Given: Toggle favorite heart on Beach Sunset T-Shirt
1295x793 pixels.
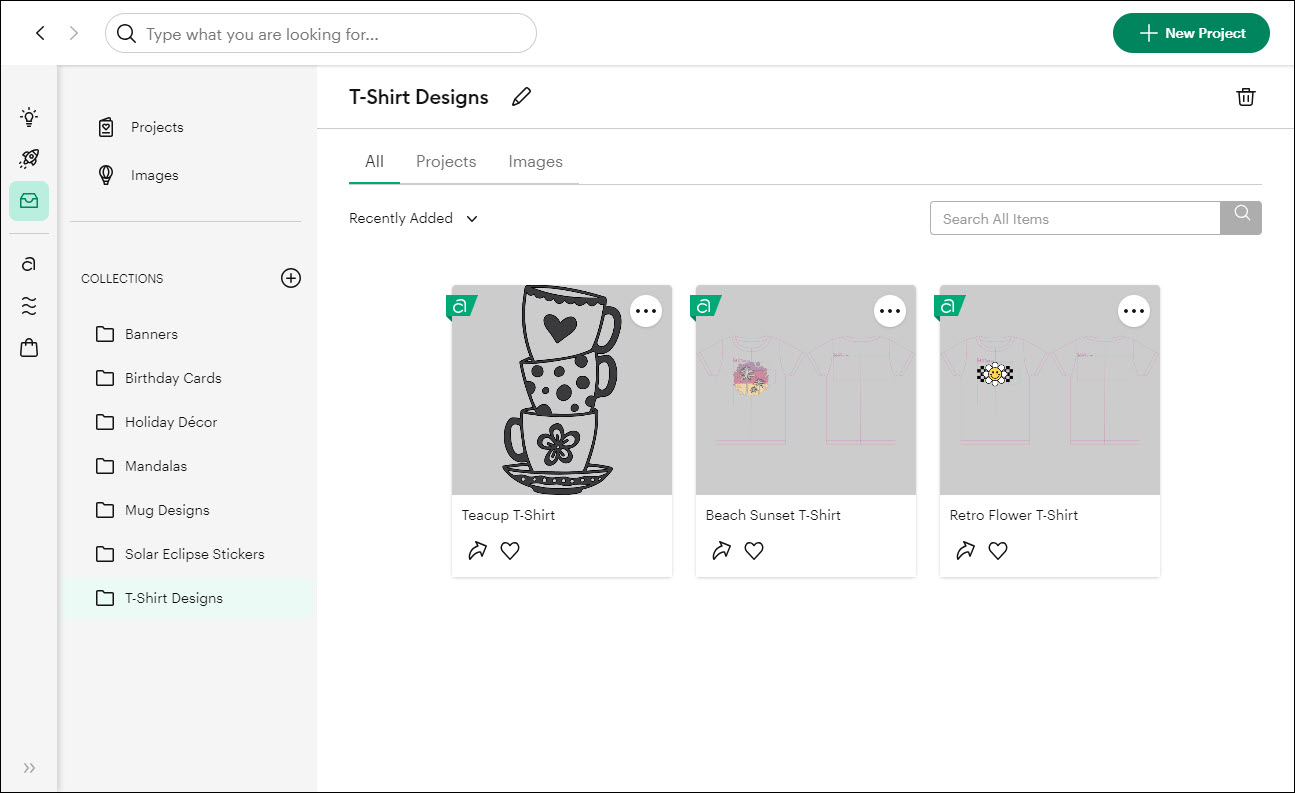Looking at the screenshot, I should pos(754,550).
